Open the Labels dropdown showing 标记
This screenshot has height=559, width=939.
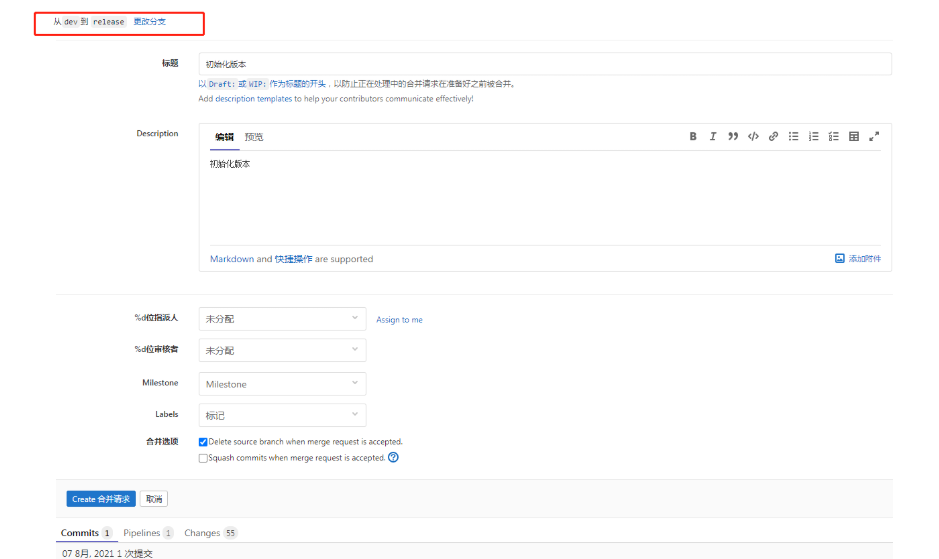pos(282,415)
